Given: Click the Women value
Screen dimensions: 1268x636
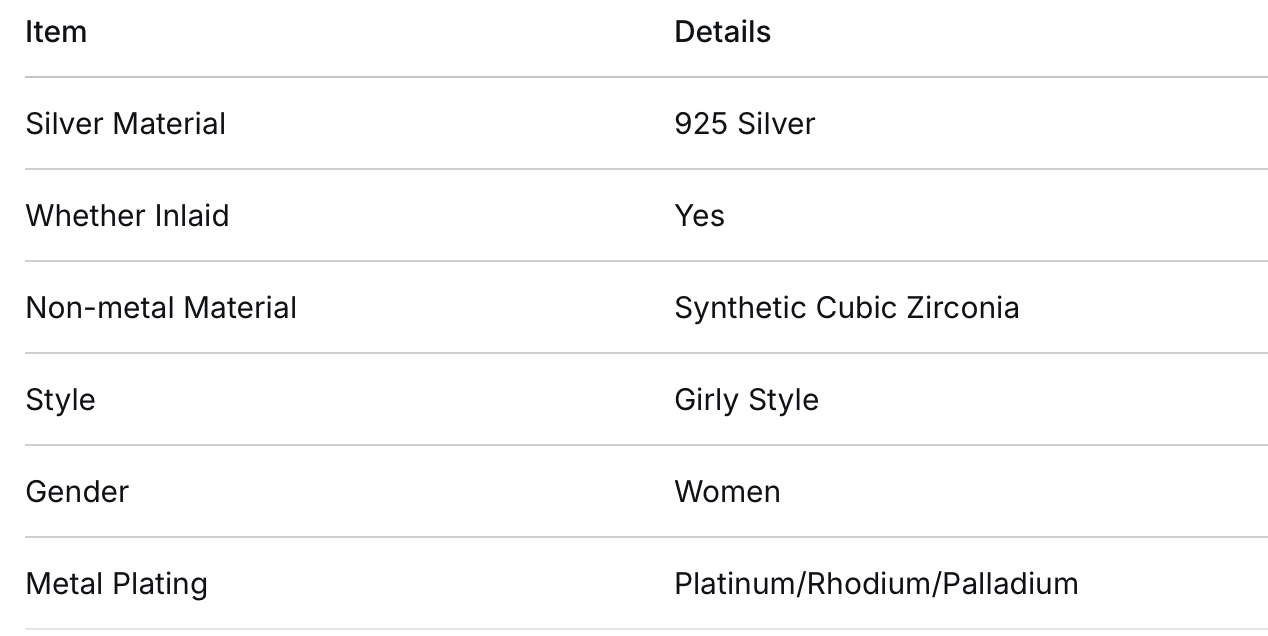Looking at the screenshot, I should pos(727,492).
